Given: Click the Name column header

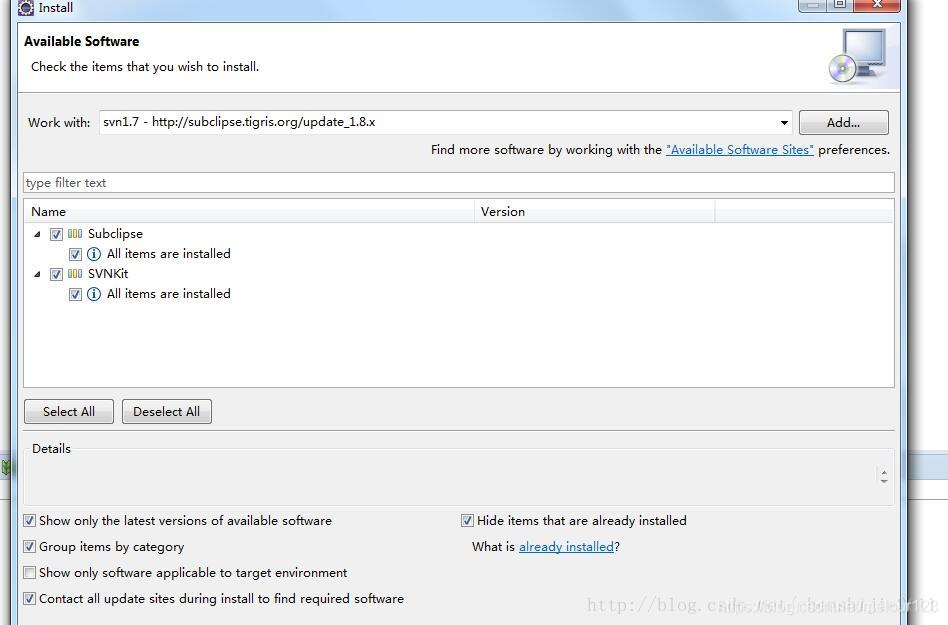Looking at the screenshot, I should point(249,212).
